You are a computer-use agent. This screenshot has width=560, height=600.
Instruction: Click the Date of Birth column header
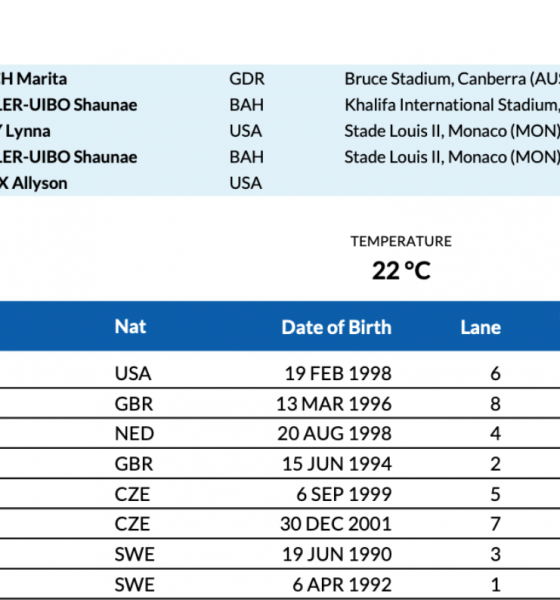click(336, 327)
